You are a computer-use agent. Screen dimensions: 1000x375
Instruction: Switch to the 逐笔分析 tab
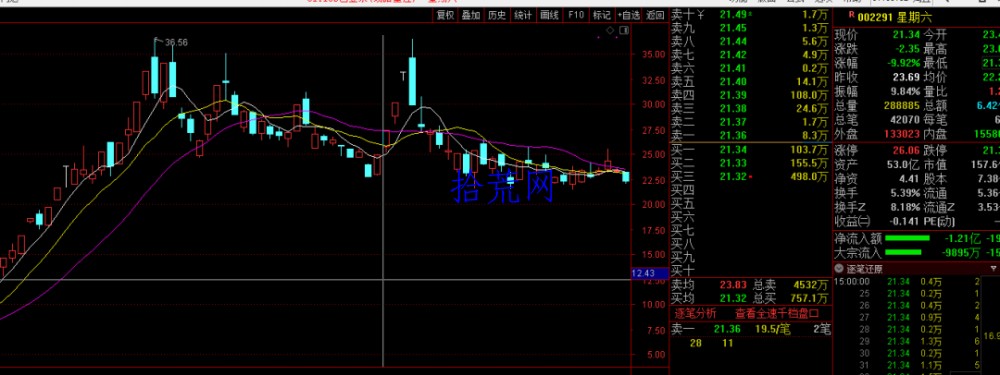(x=695, y=313)
